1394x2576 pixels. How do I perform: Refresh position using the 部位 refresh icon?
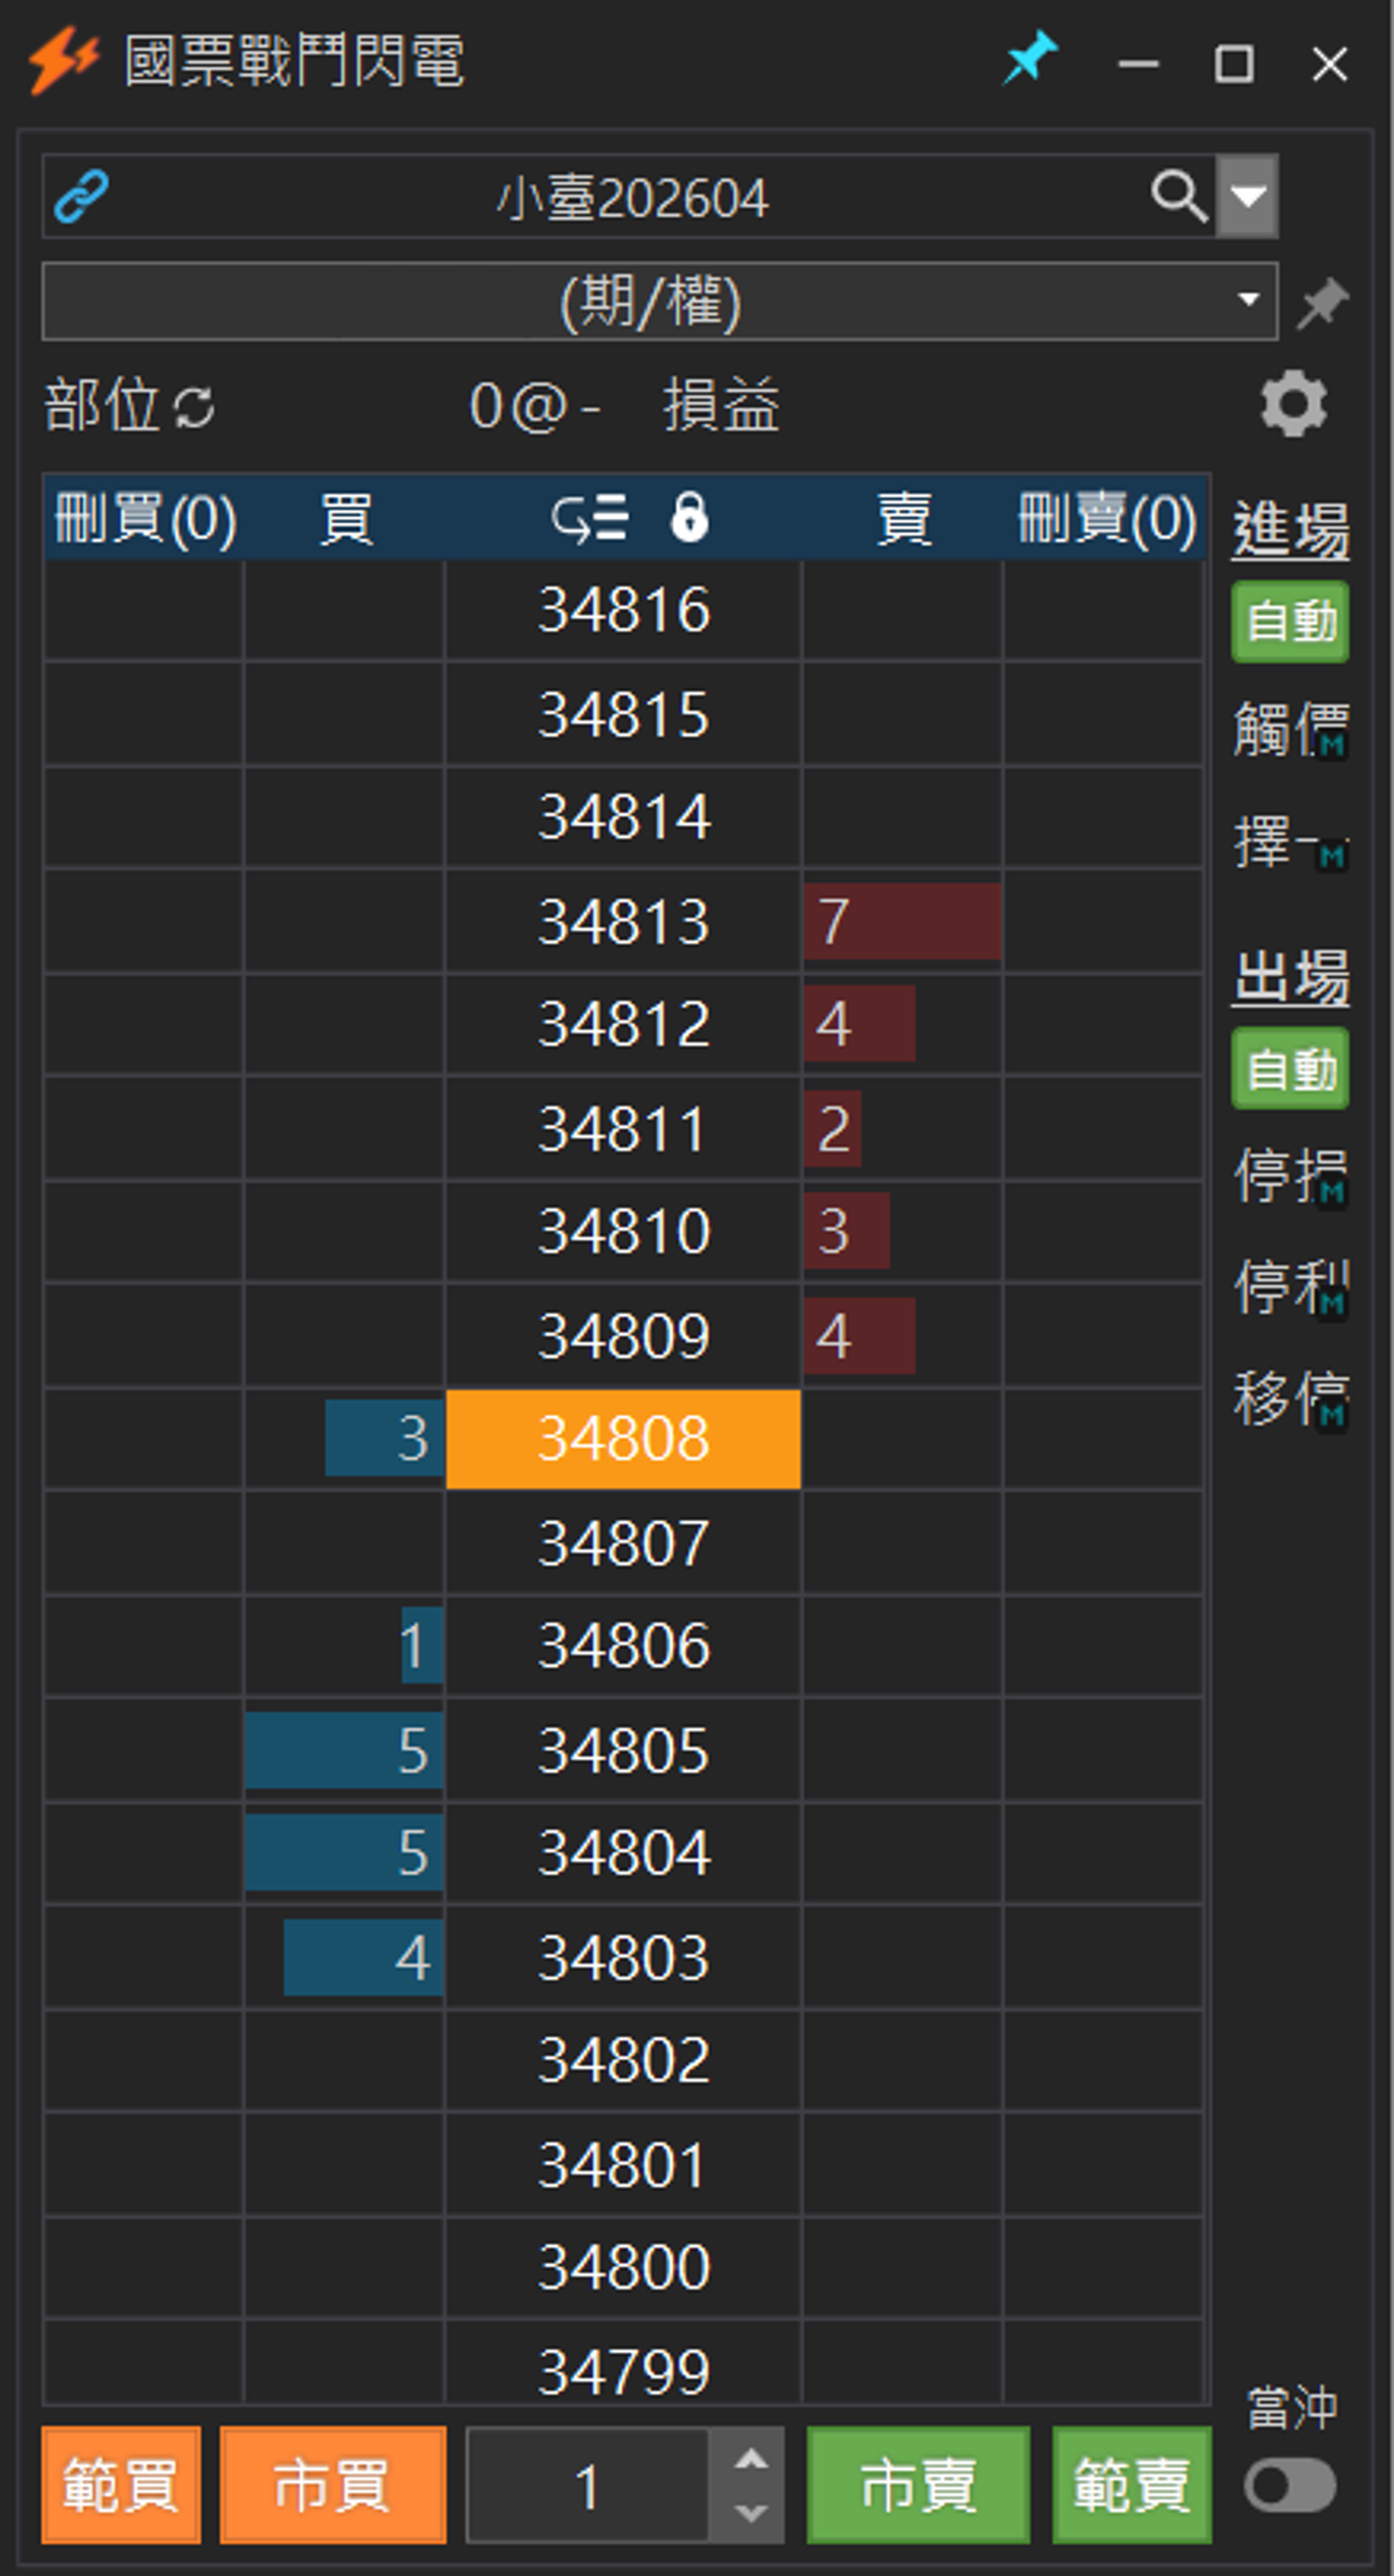tap(194, 408)
